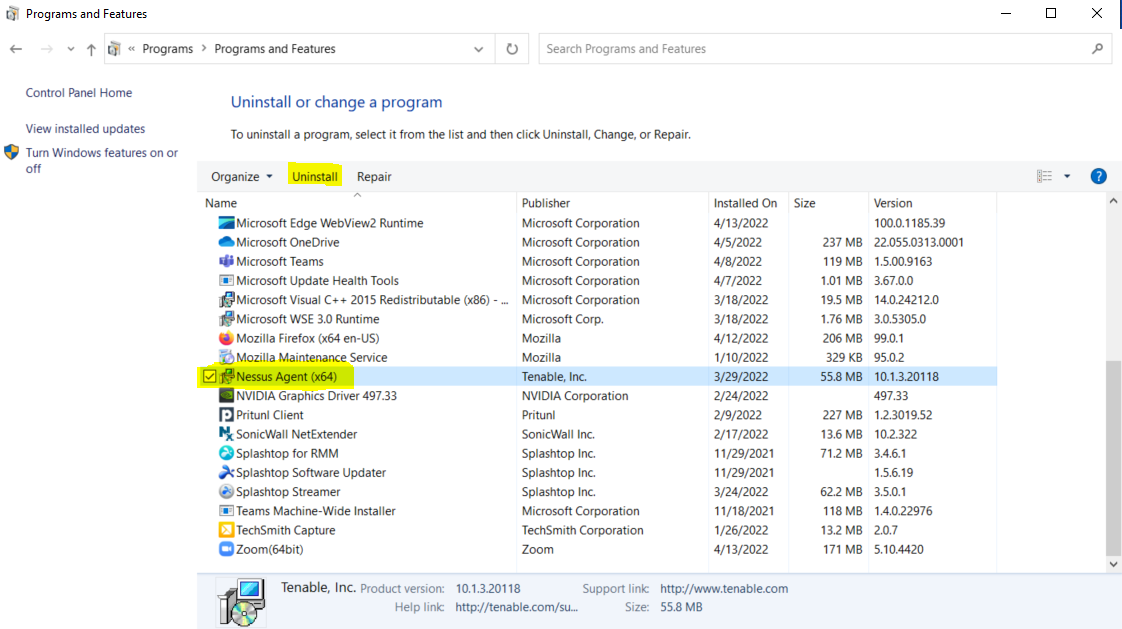This screenshot has height=629, width=1122.
Task: Click the Repair toolbar button
Action: tap(374, 177)
